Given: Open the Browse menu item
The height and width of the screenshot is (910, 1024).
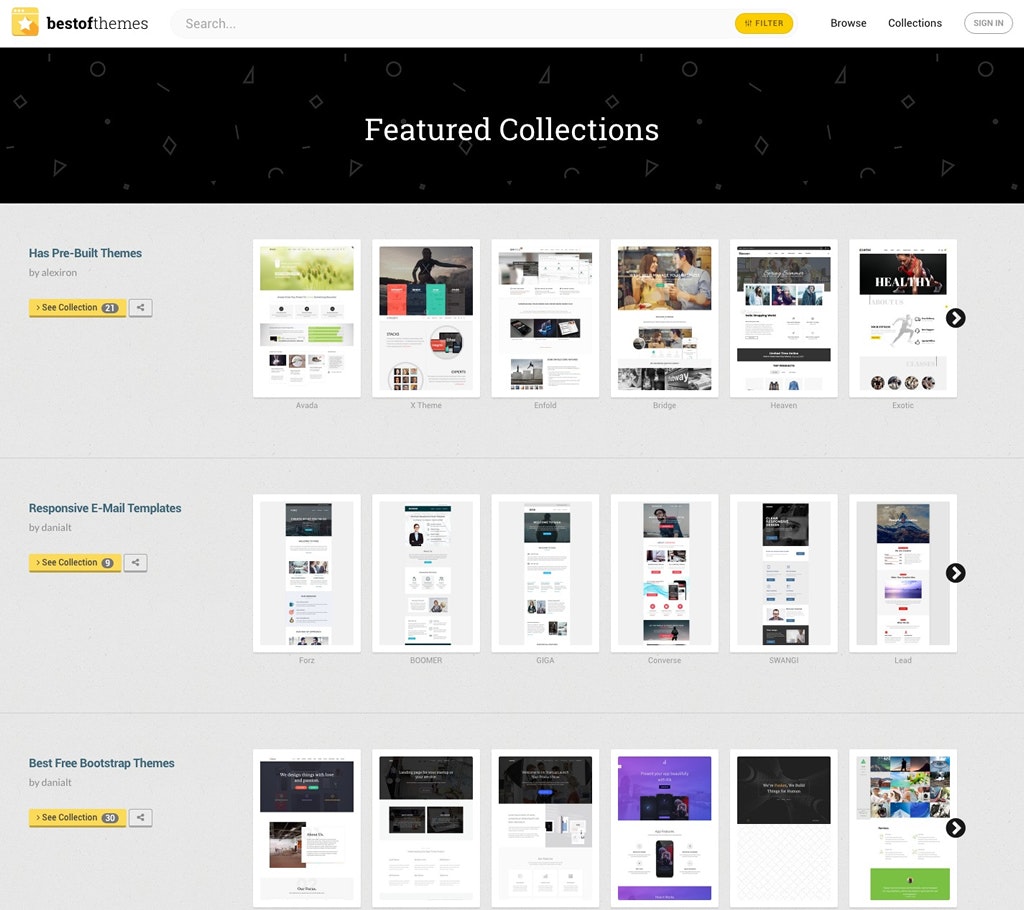Looking at the screenshot, I should click(x=848, y=23).
